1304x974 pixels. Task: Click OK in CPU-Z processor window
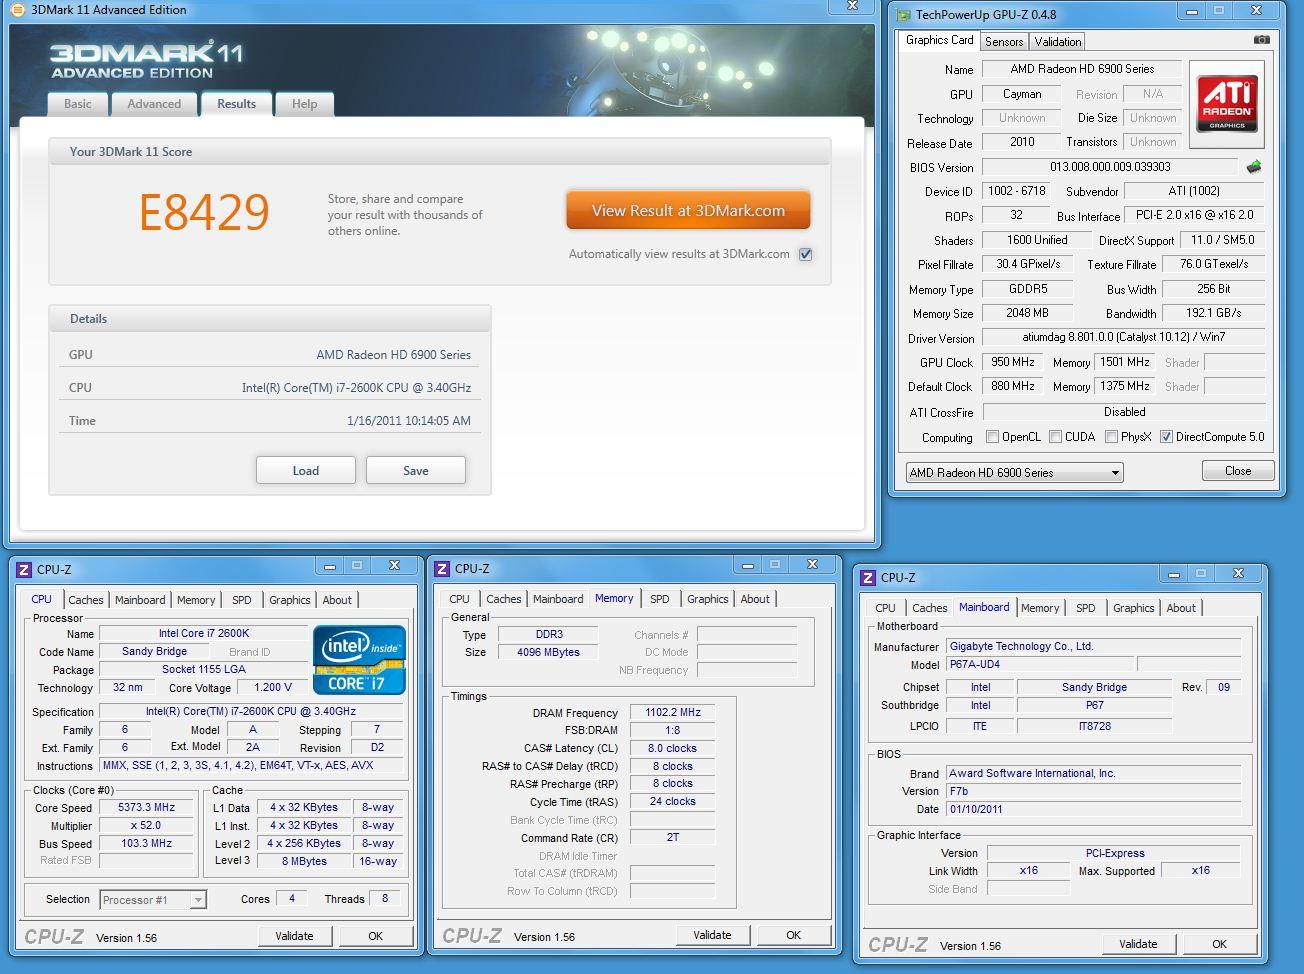point(375,936)
